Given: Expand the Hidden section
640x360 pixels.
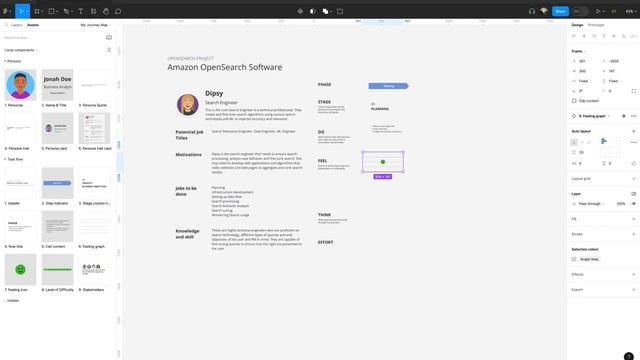Looking at the screenshot, I should [x=11, y=300].
